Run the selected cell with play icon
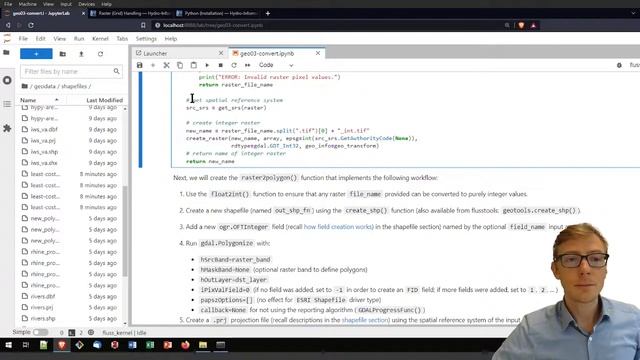This screenshot has height=360, width=640. click(207, 65)
